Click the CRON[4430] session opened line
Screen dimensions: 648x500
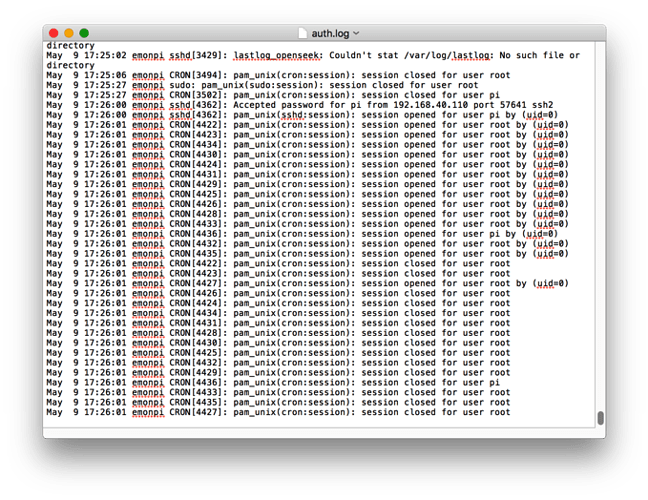[307, 155]
